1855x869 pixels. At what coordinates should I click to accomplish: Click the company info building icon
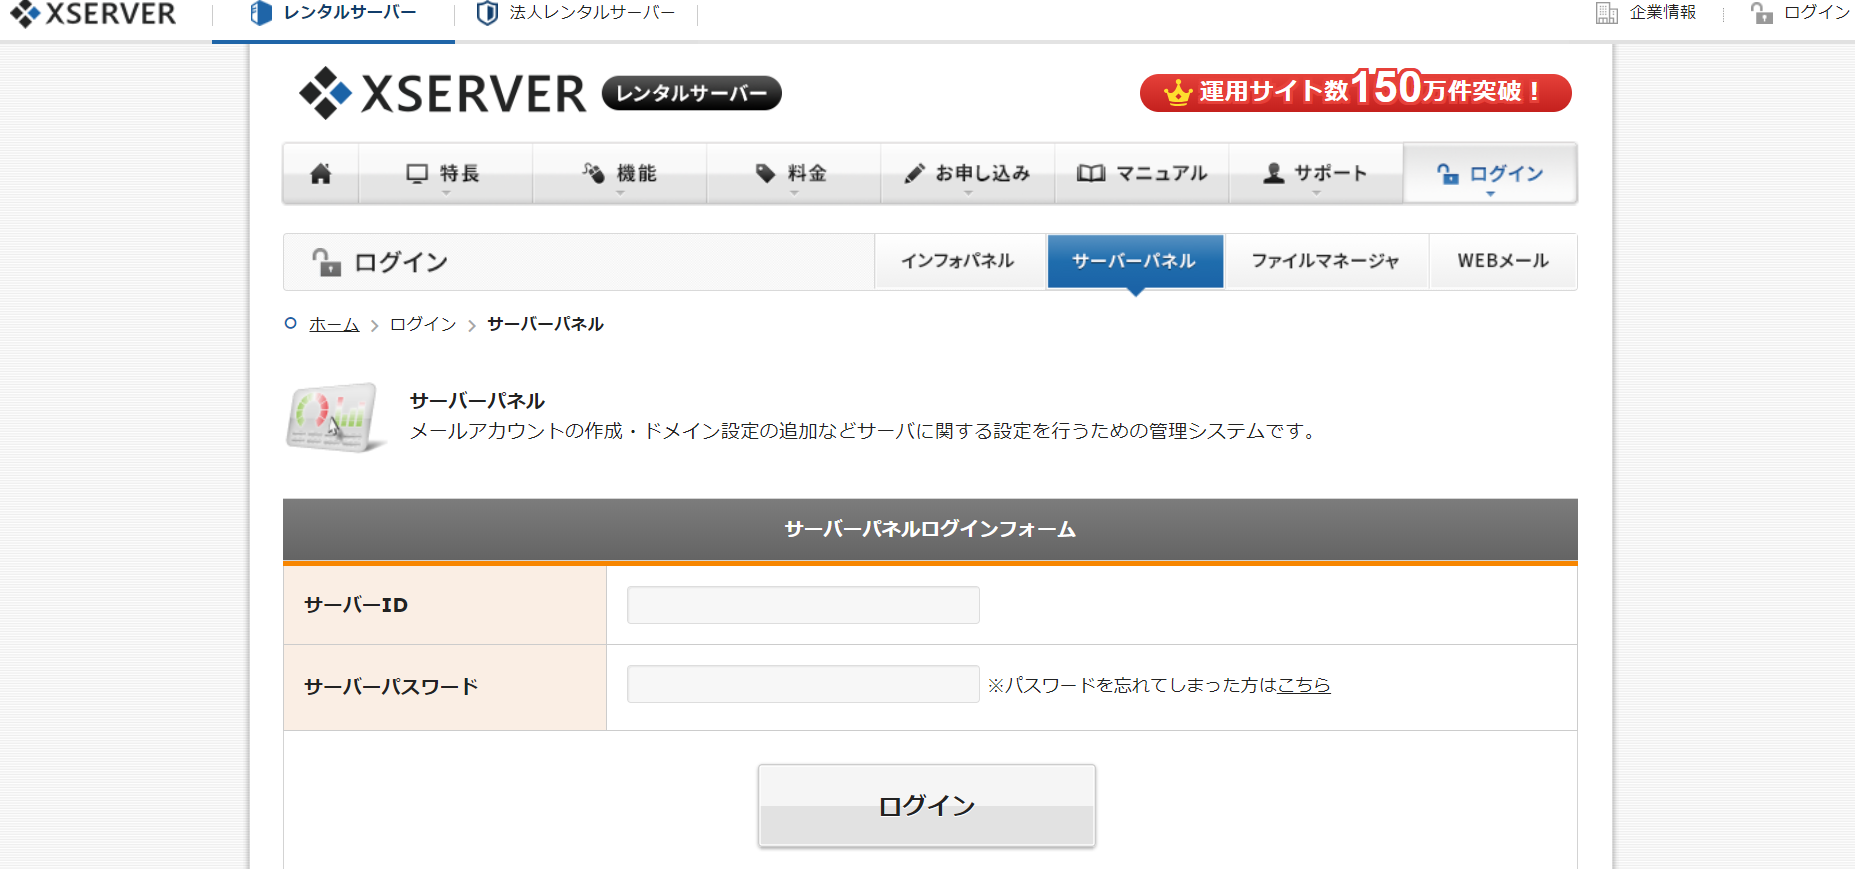click(x=1606, y=13)
